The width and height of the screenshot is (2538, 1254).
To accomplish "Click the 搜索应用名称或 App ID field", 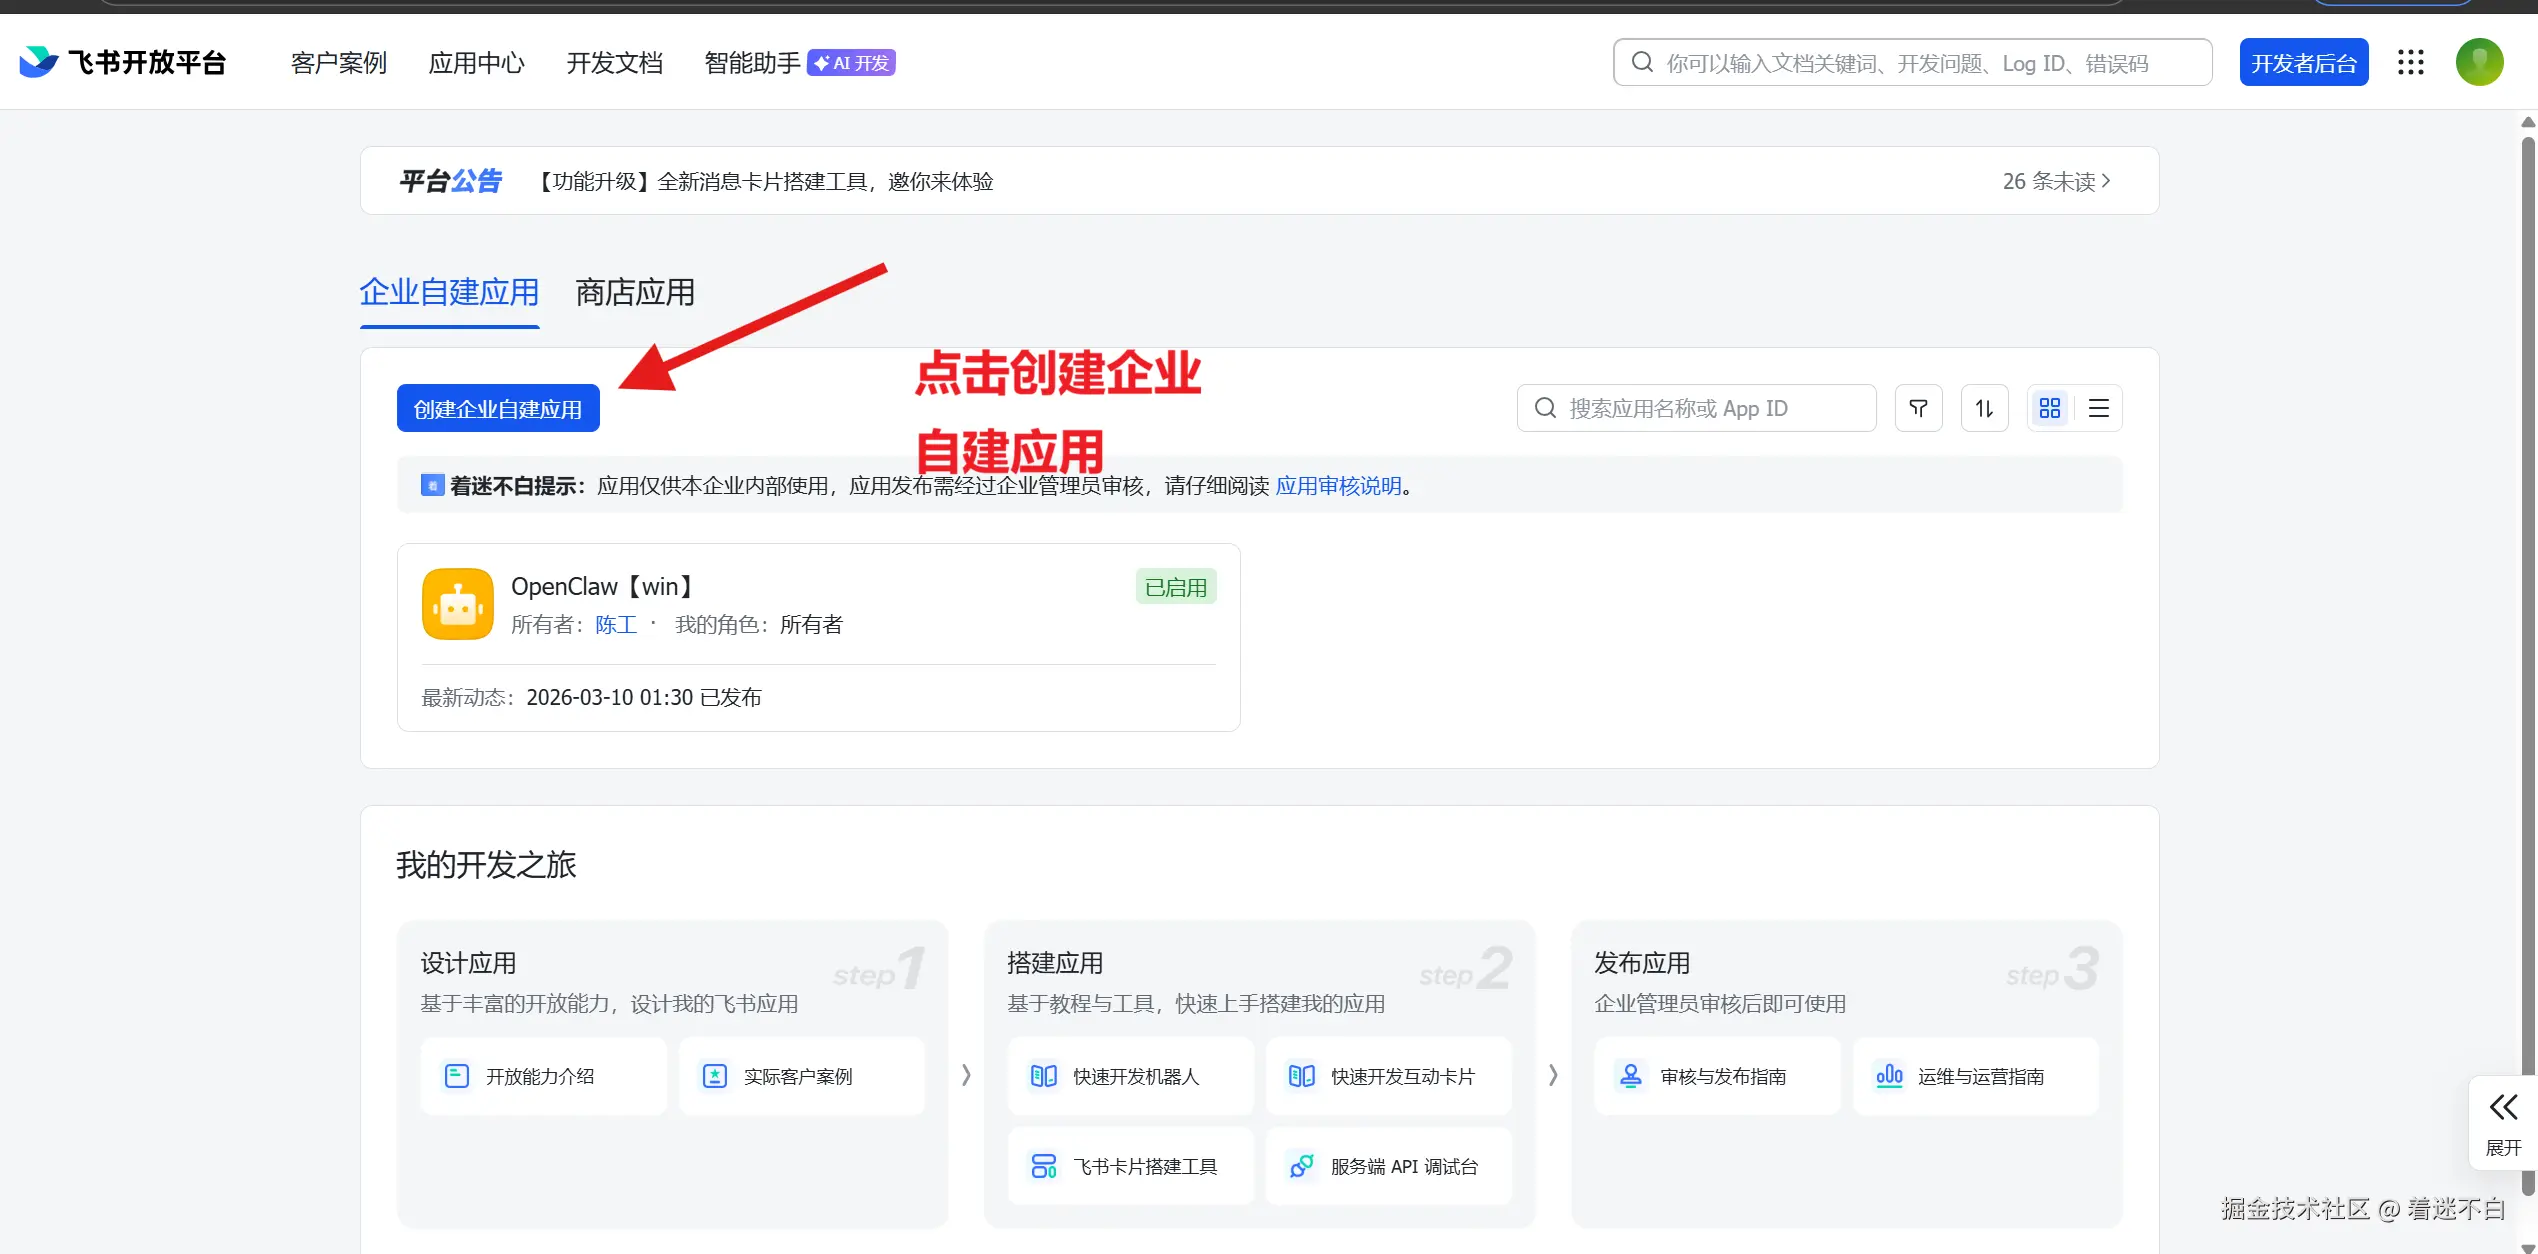I will [x=1696, y=408].
